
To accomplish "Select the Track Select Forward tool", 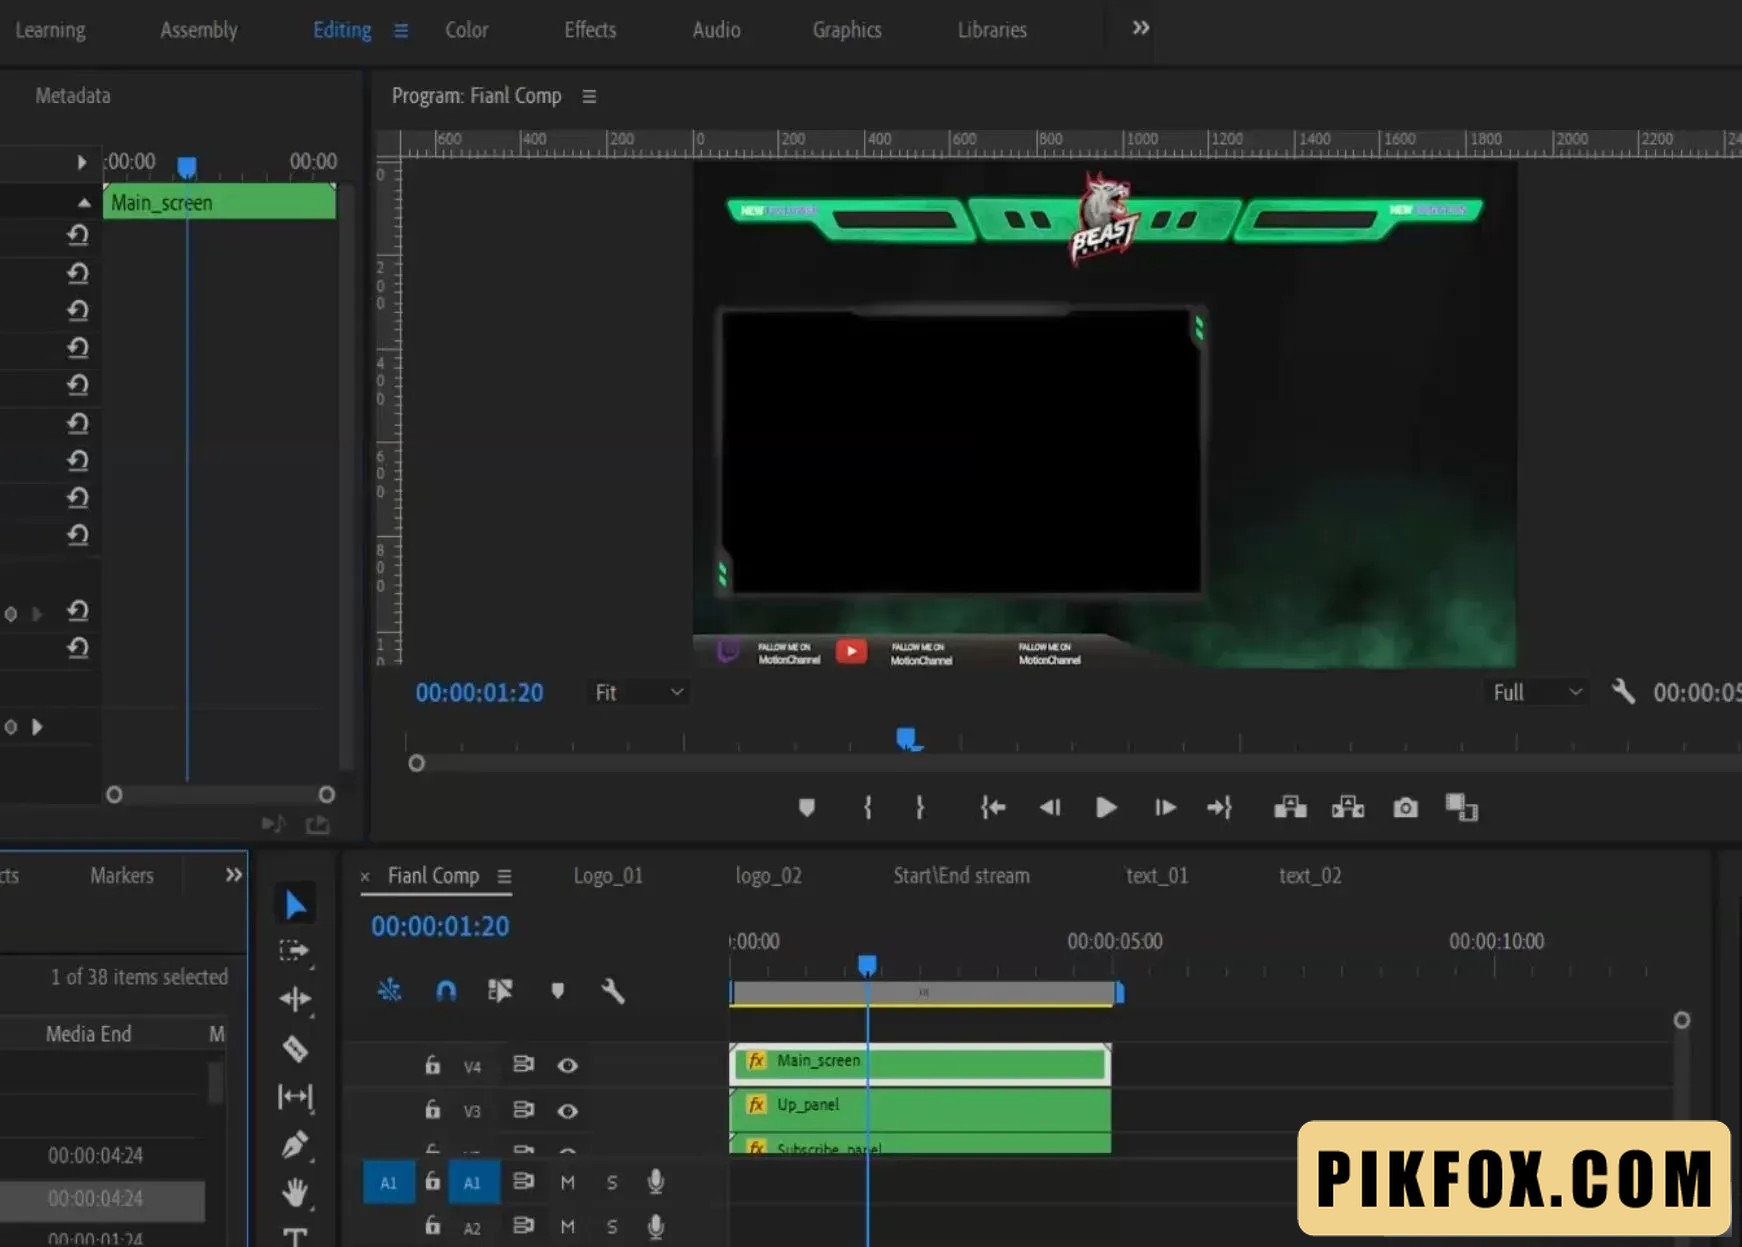I will (294, 950).
